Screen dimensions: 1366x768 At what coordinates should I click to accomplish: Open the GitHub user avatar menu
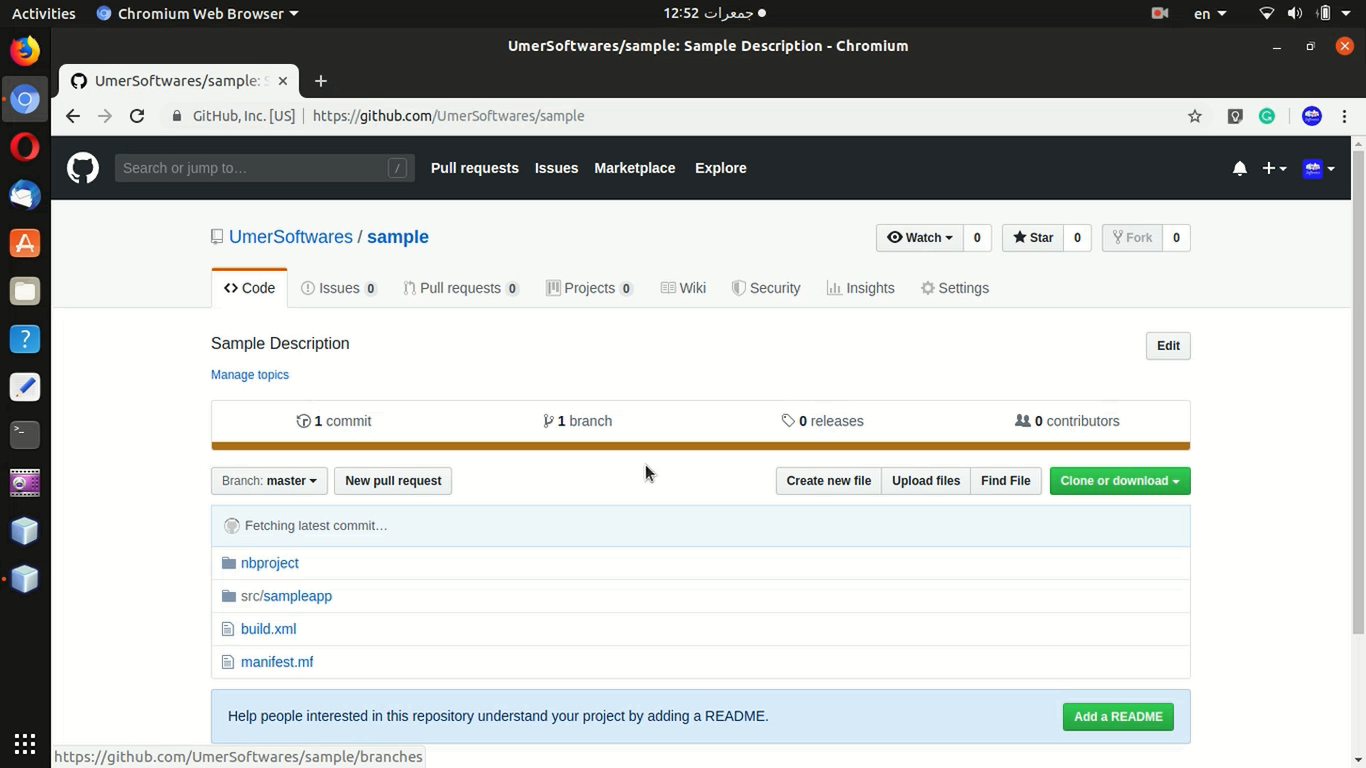tap(1319, 168)
